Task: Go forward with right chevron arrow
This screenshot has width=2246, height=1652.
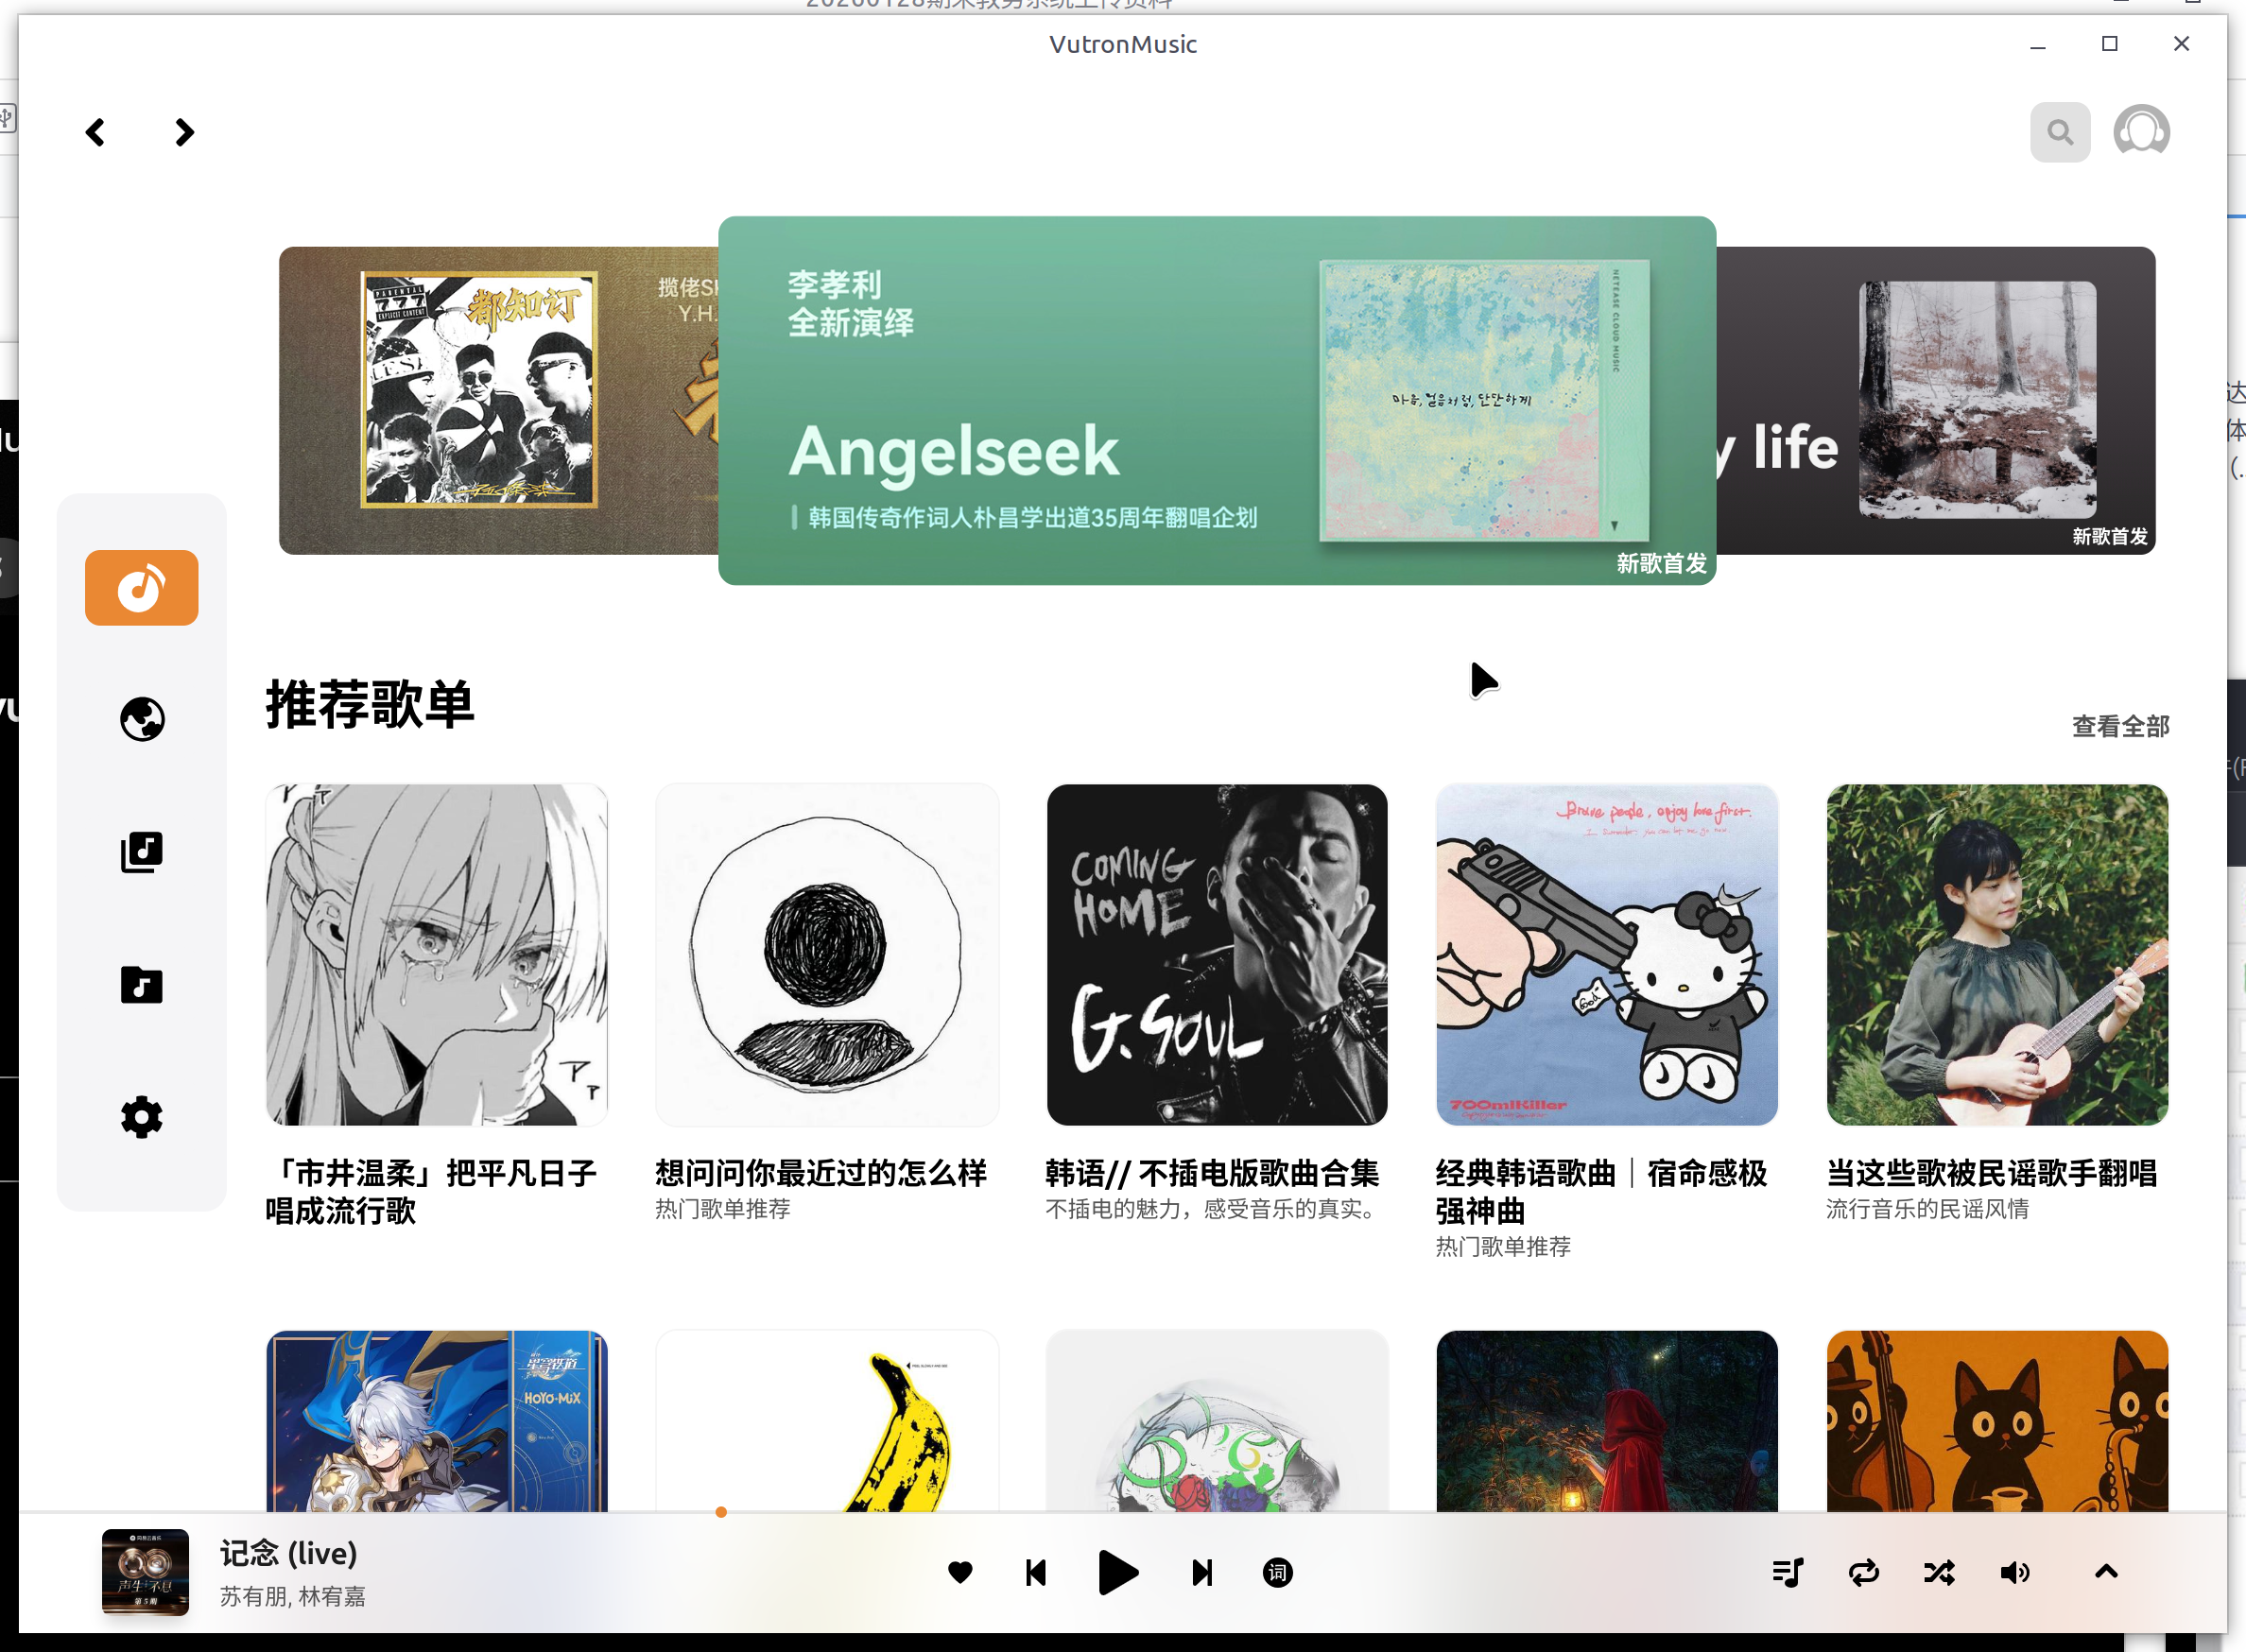Action: point(184,132)
